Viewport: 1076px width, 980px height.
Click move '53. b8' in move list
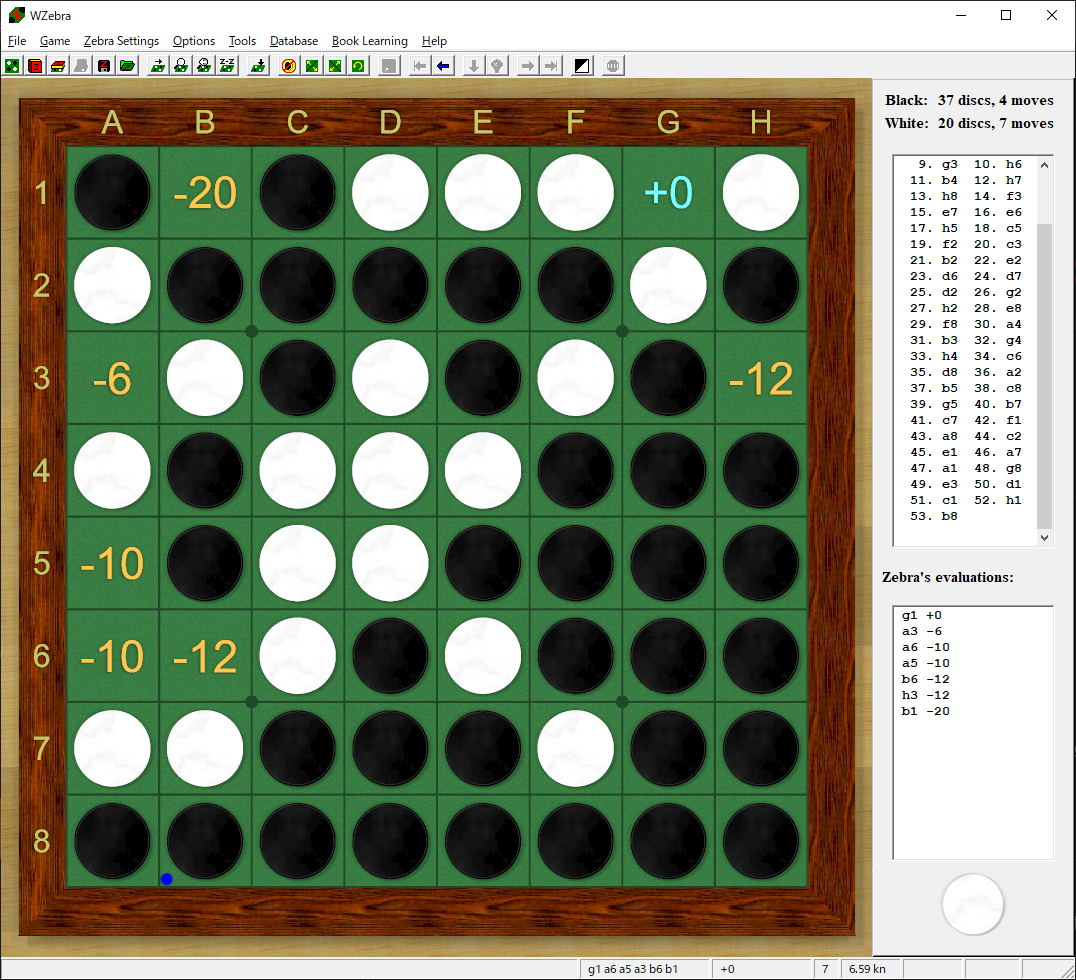[934, 516]
